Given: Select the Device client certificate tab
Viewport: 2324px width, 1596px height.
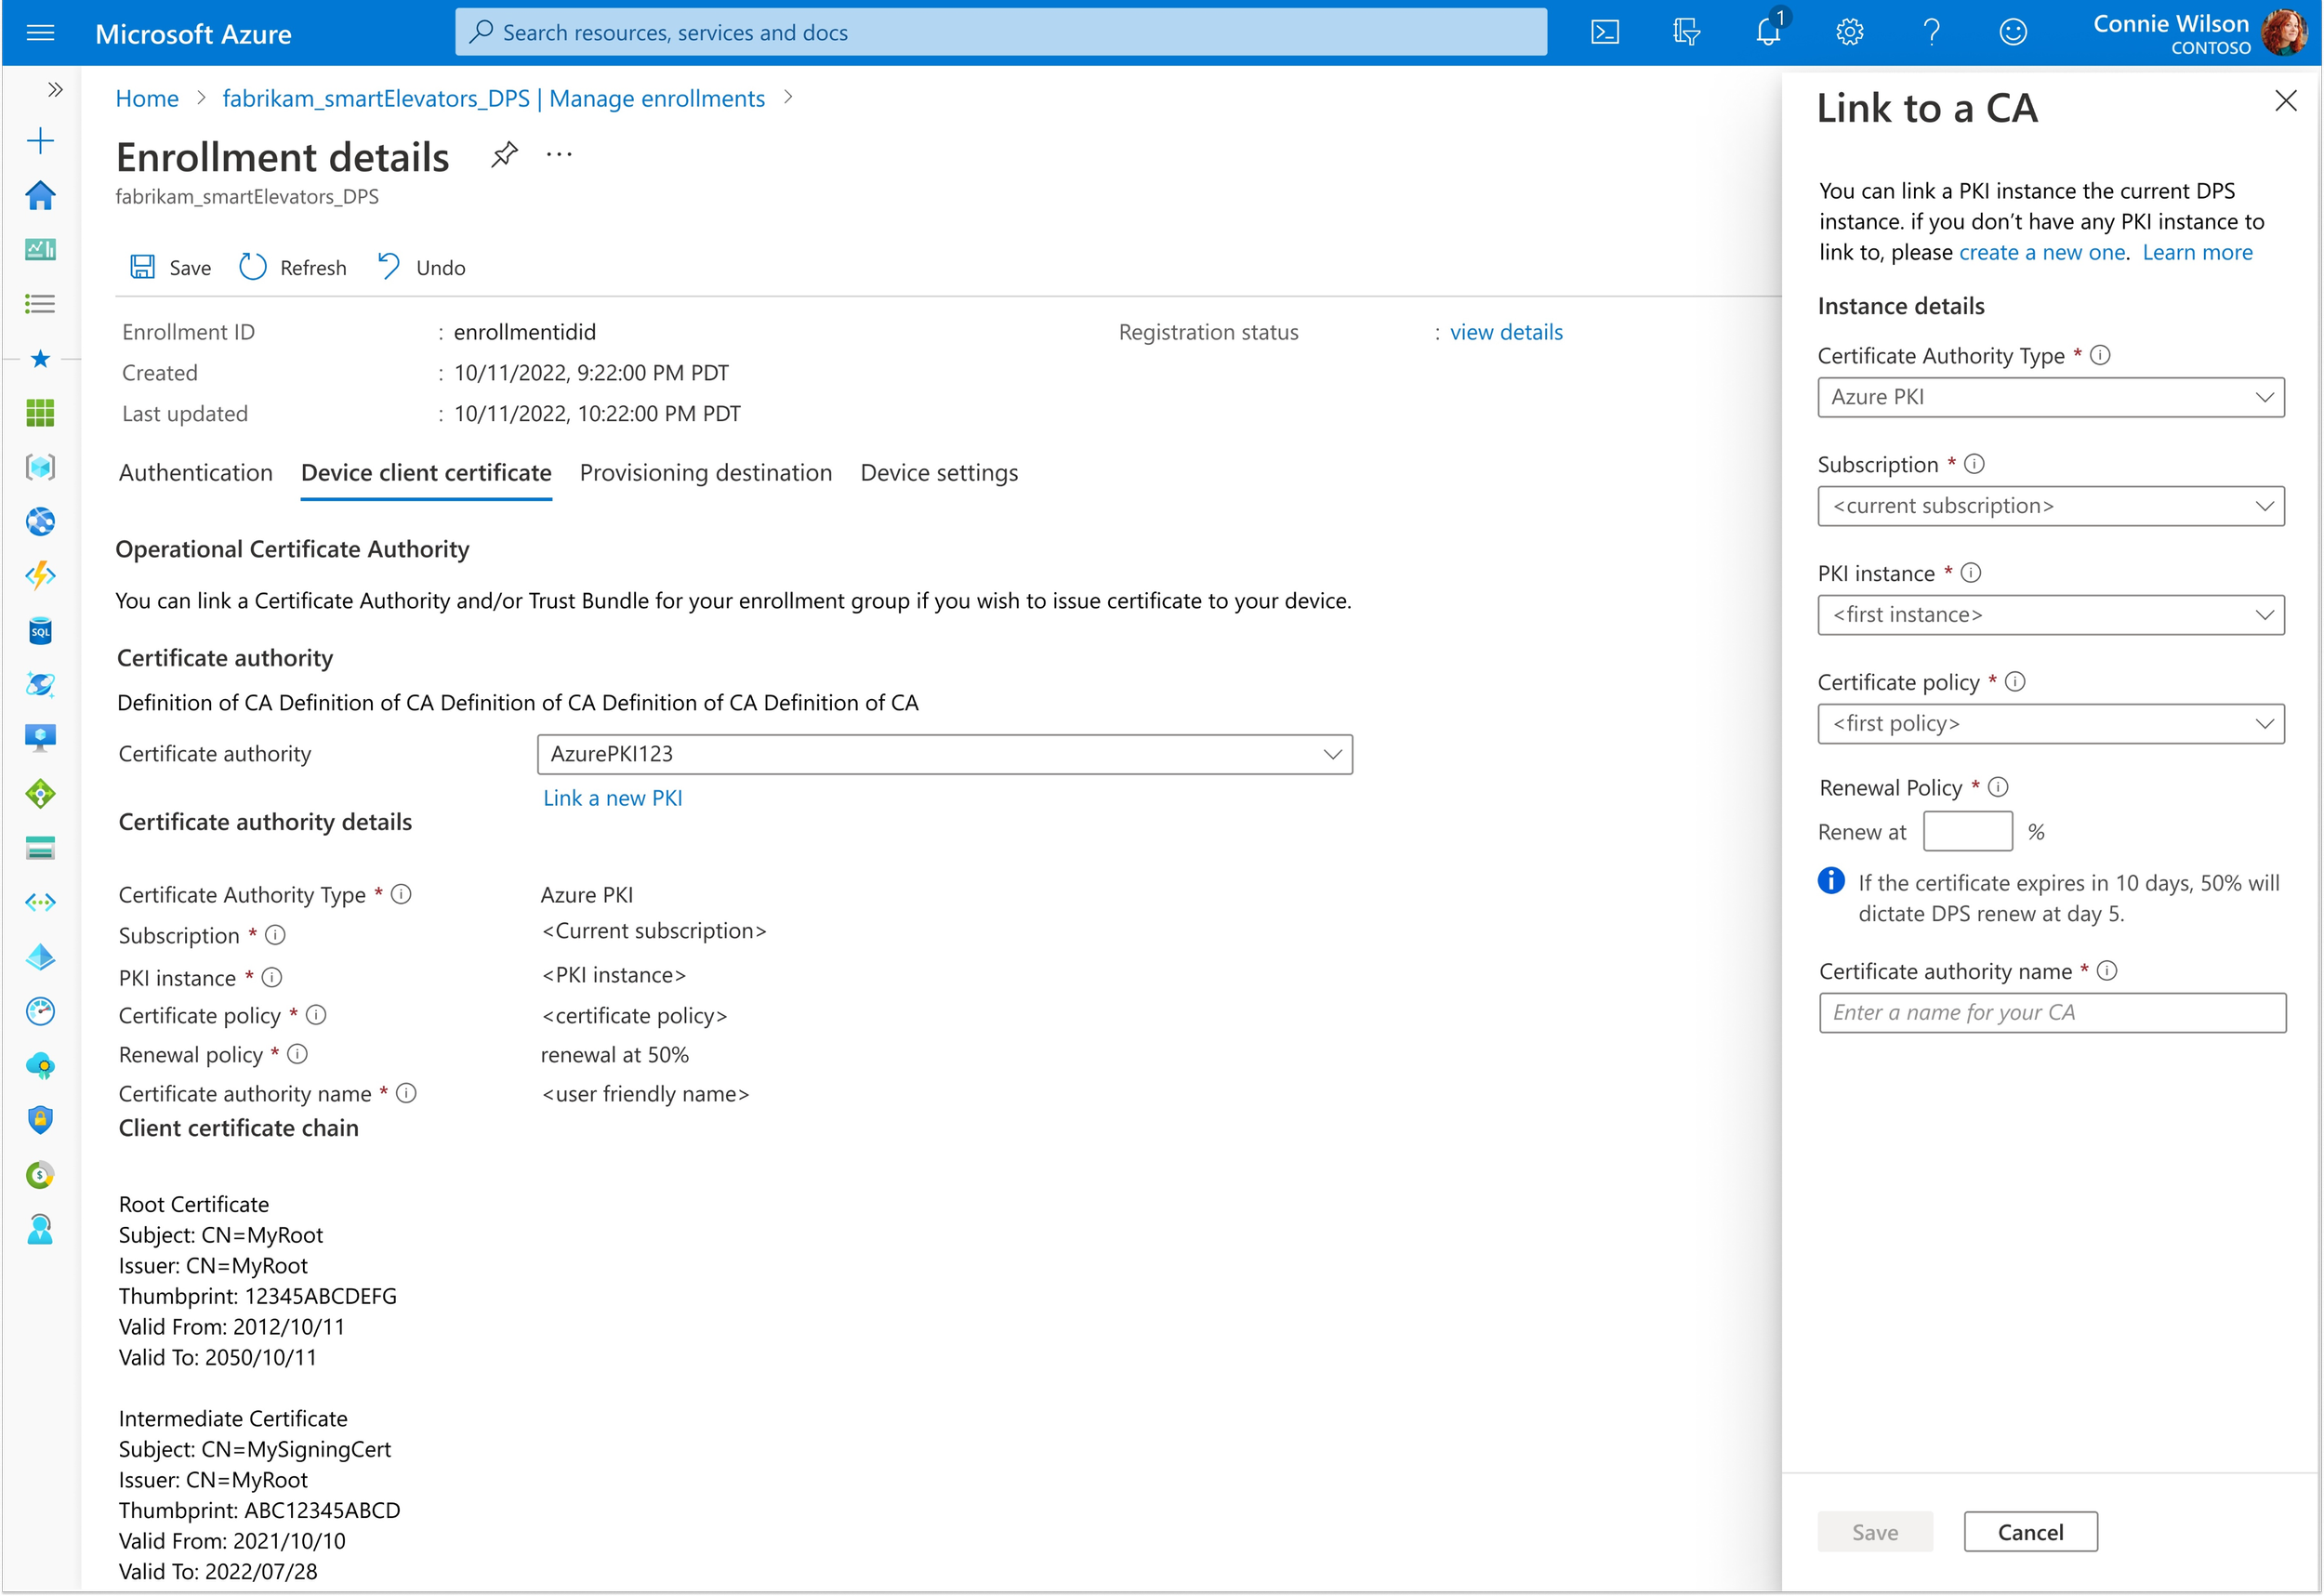Looking at the screenshot, I should (426, 473).
